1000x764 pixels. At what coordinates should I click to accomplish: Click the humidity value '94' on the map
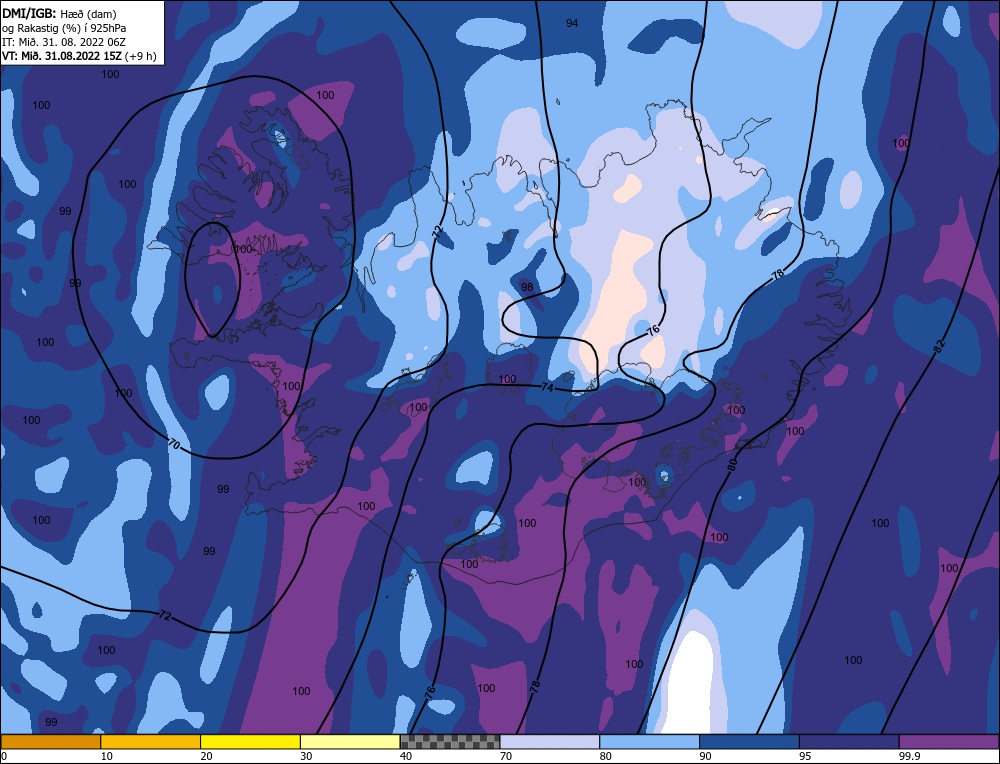click(x=572, y=23)
